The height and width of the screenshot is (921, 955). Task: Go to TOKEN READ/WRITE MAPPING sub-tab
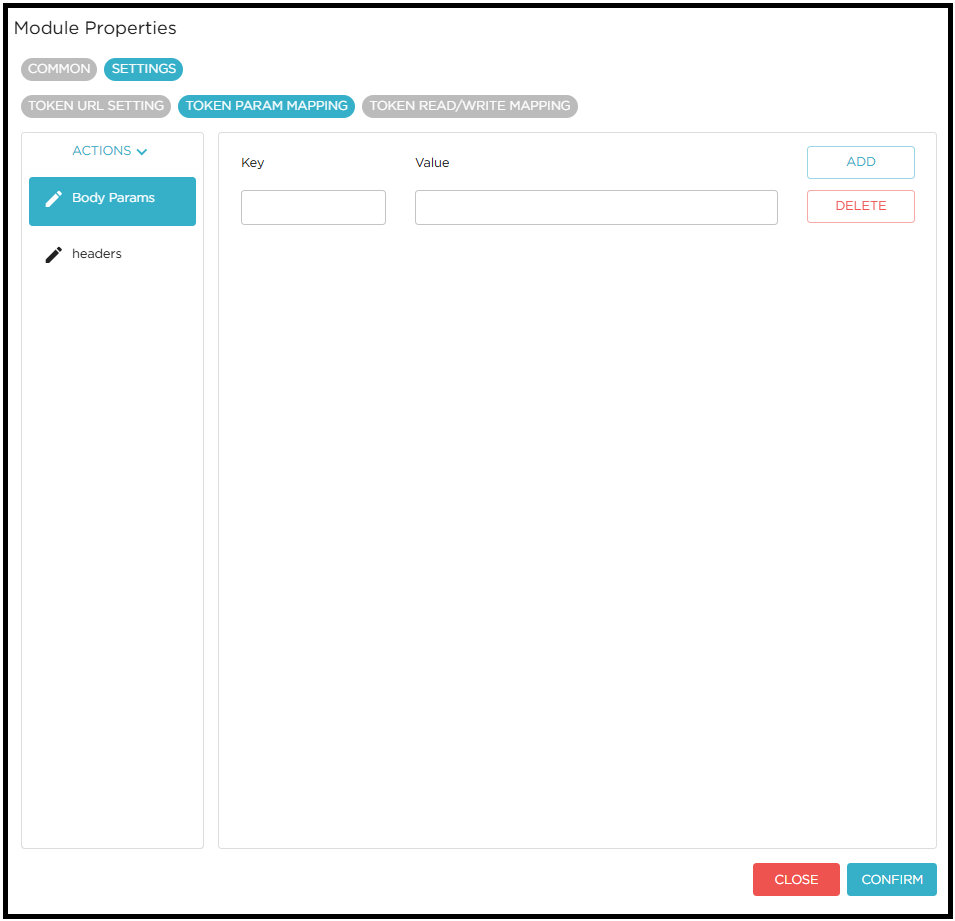click(469, 106)
